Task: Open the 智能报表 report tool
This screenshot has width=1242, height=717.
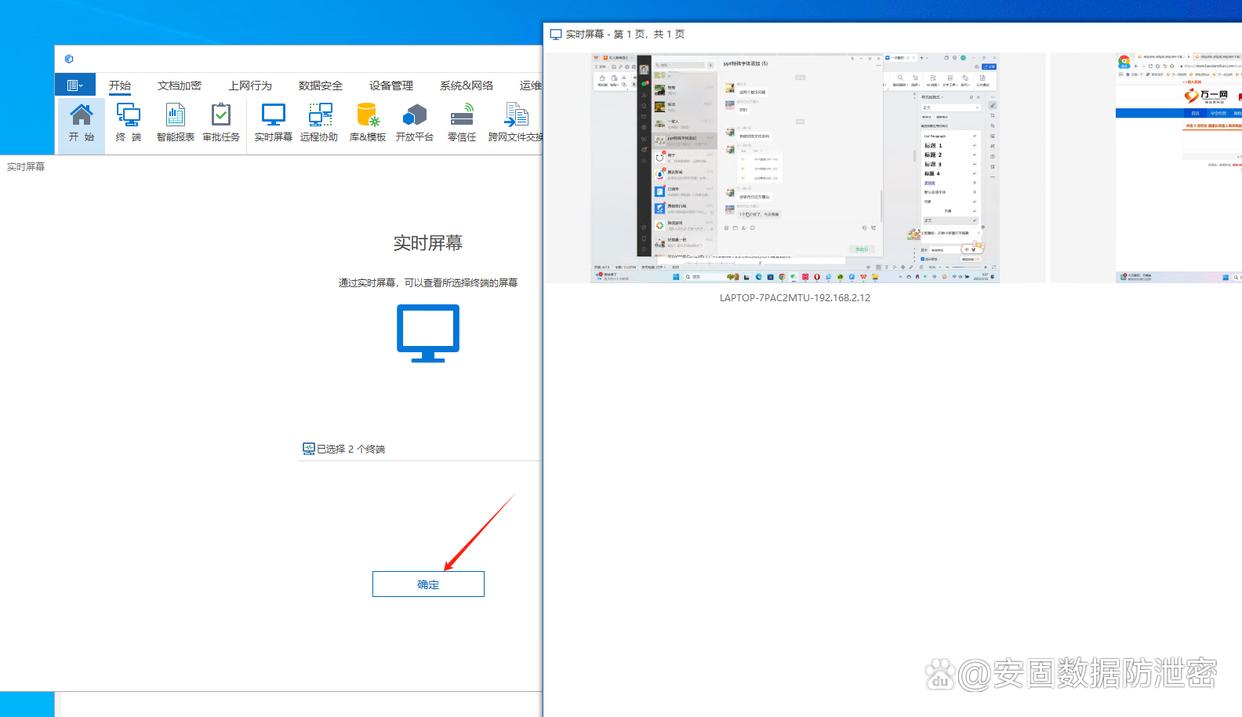Action: click(x=175, y=124)
